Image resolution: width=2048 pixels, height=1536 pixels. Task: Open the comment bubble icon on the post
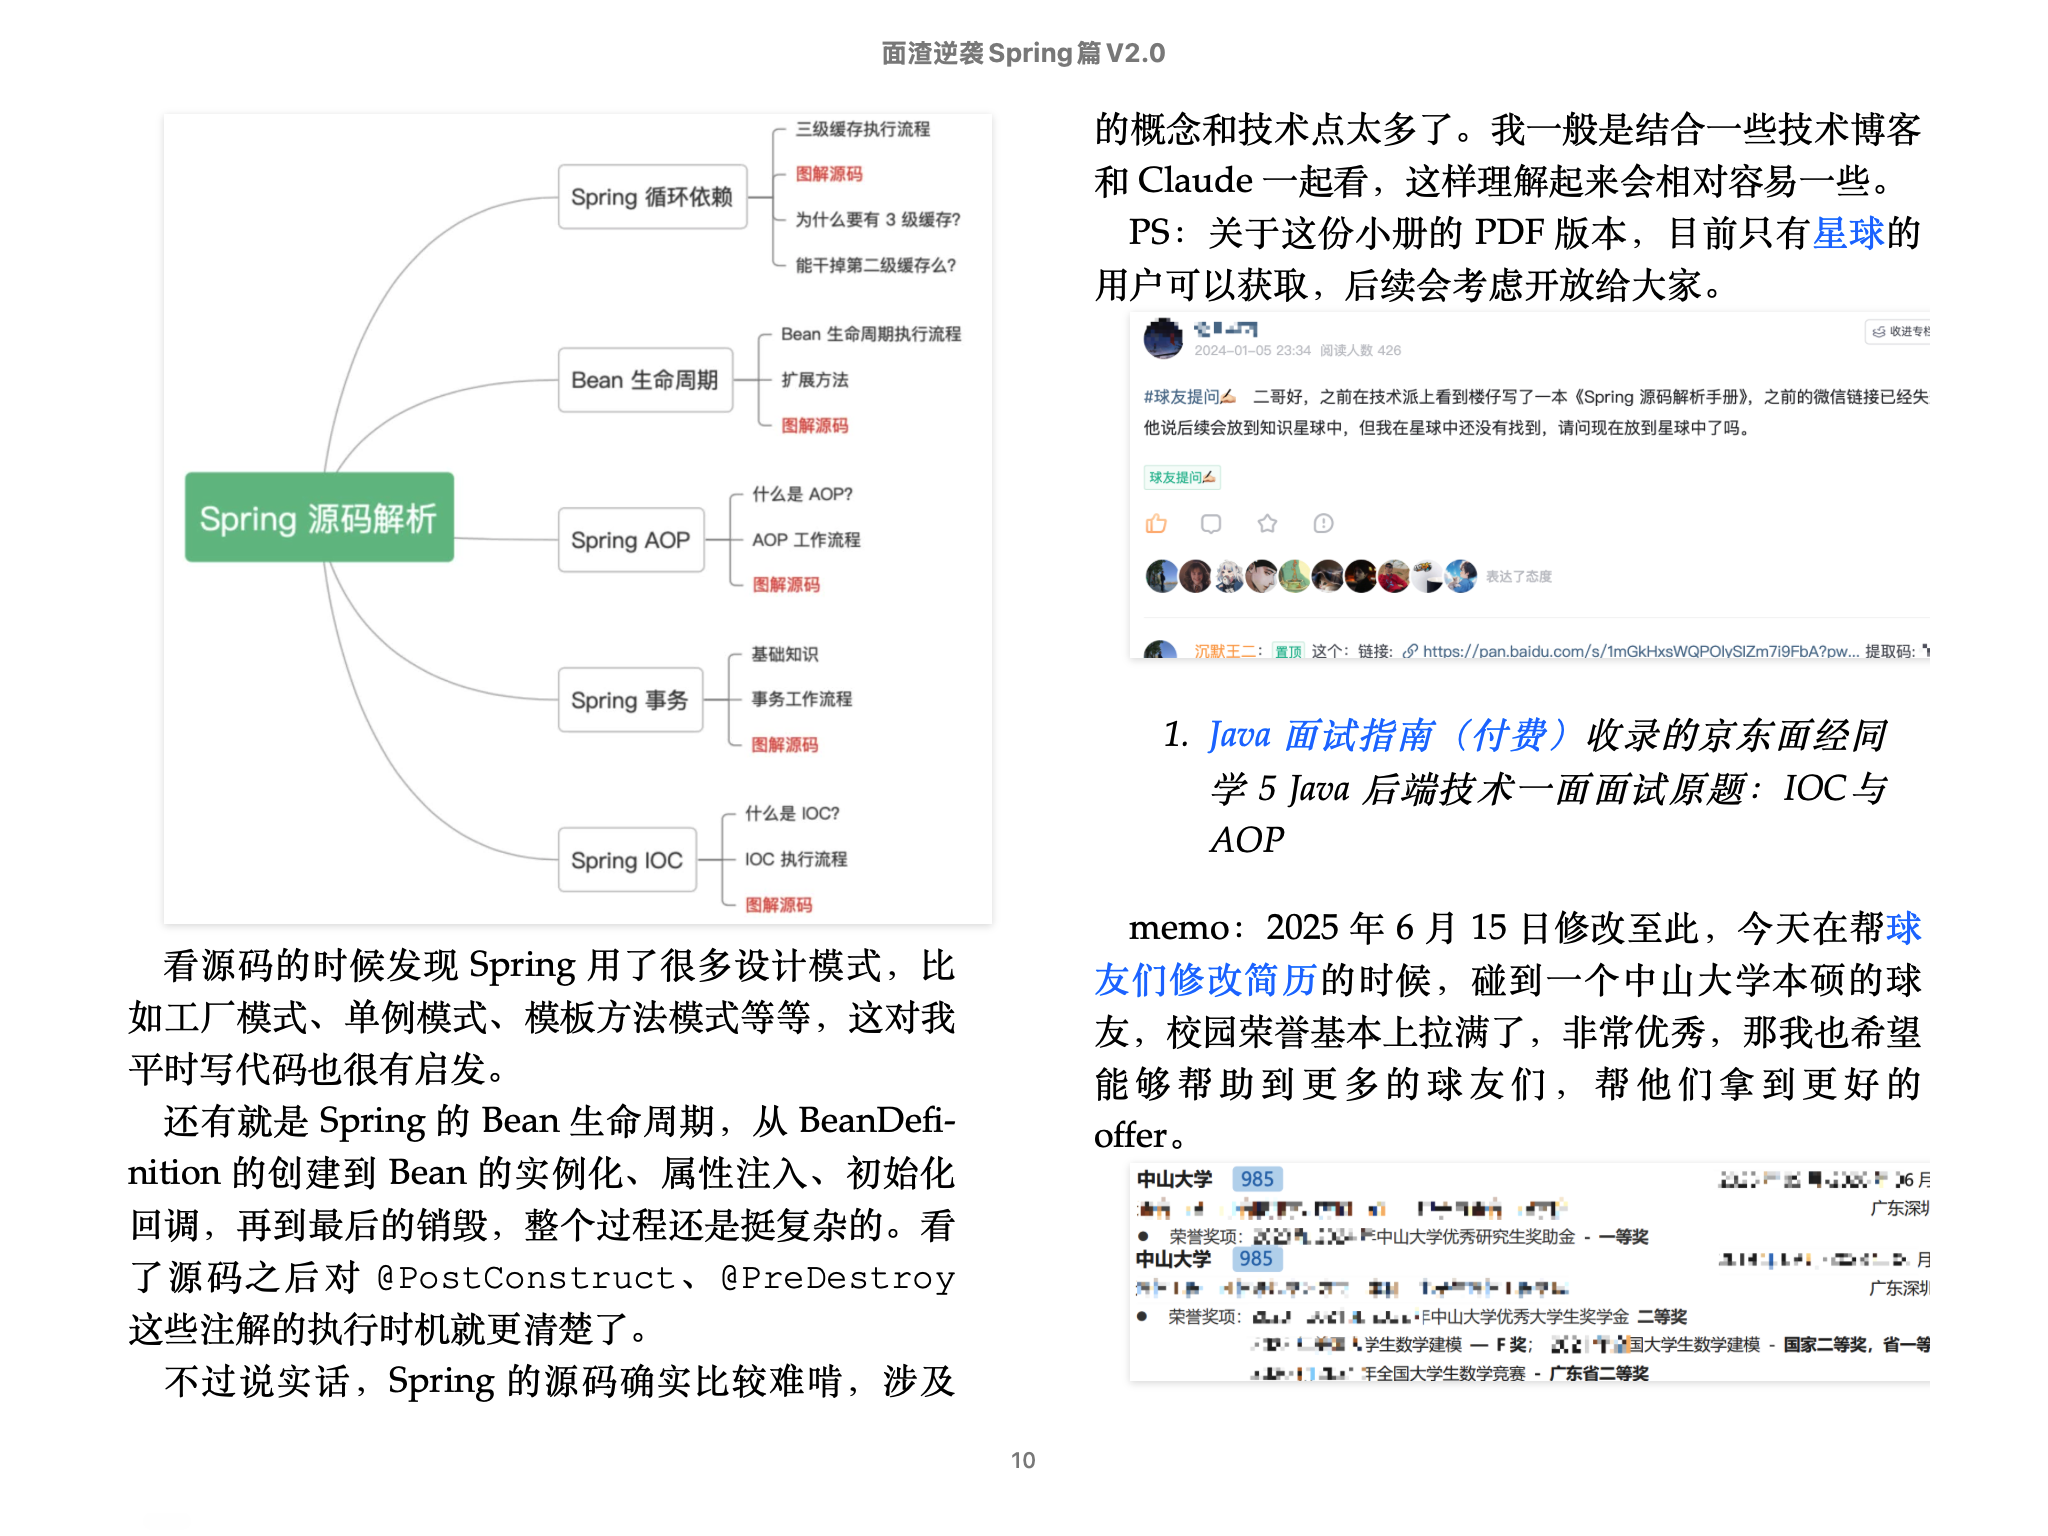(1212, 523)
